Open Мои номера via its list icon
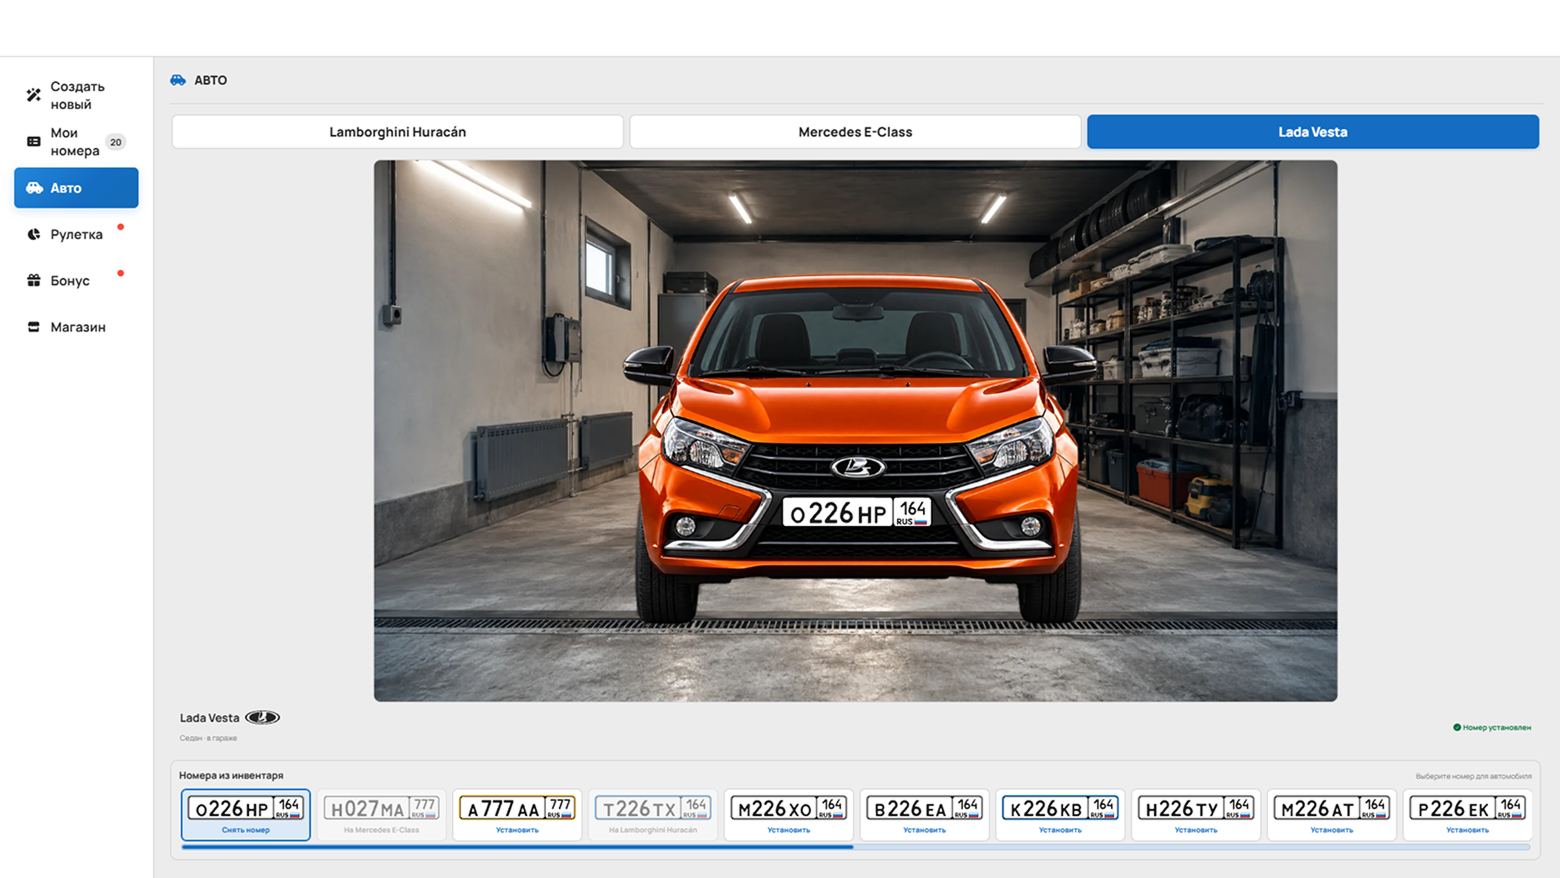Viewport: 1560px width, 878px height. click(x=34, y=142)
